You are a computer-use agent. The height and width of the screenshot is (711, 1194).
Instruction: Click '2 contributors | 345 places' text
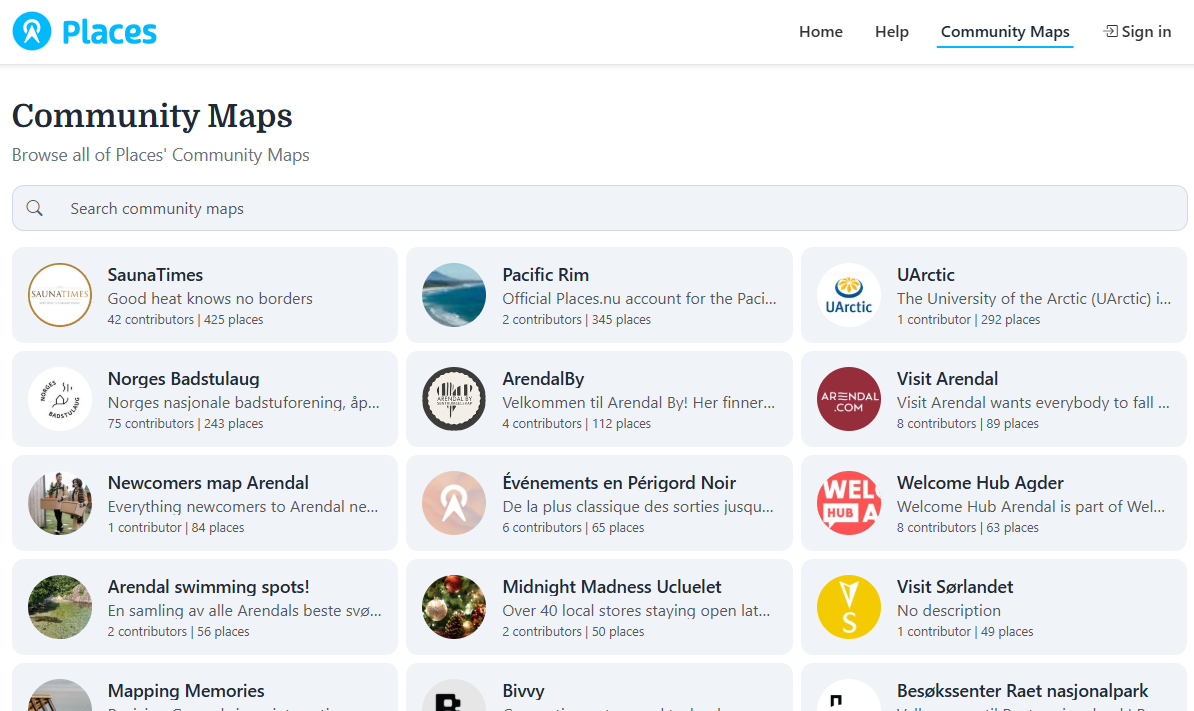[x=576, y=320]
